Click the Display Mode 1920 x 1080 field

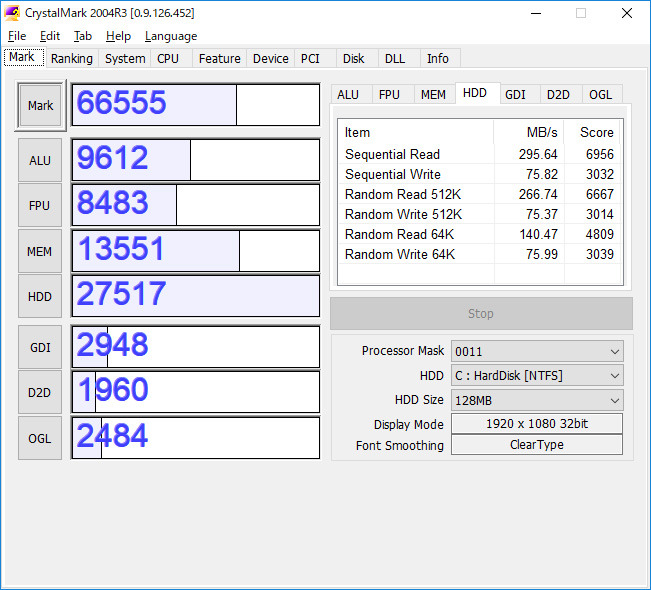point(537,424)
